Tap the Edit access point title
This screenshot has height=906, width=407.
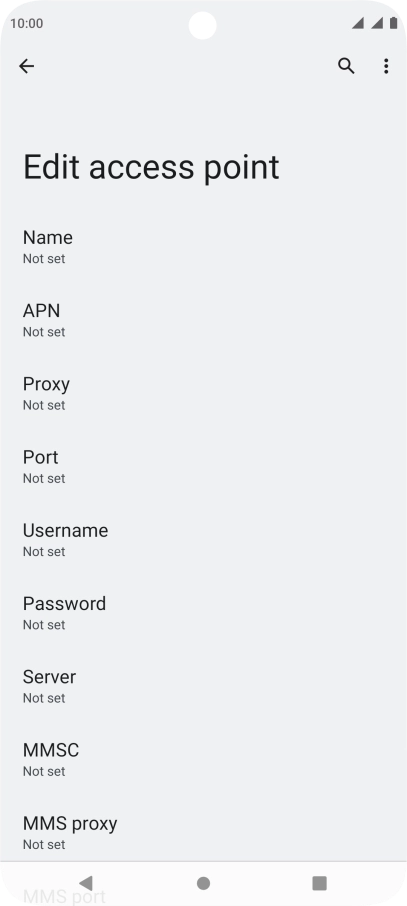tap(151, 168)
